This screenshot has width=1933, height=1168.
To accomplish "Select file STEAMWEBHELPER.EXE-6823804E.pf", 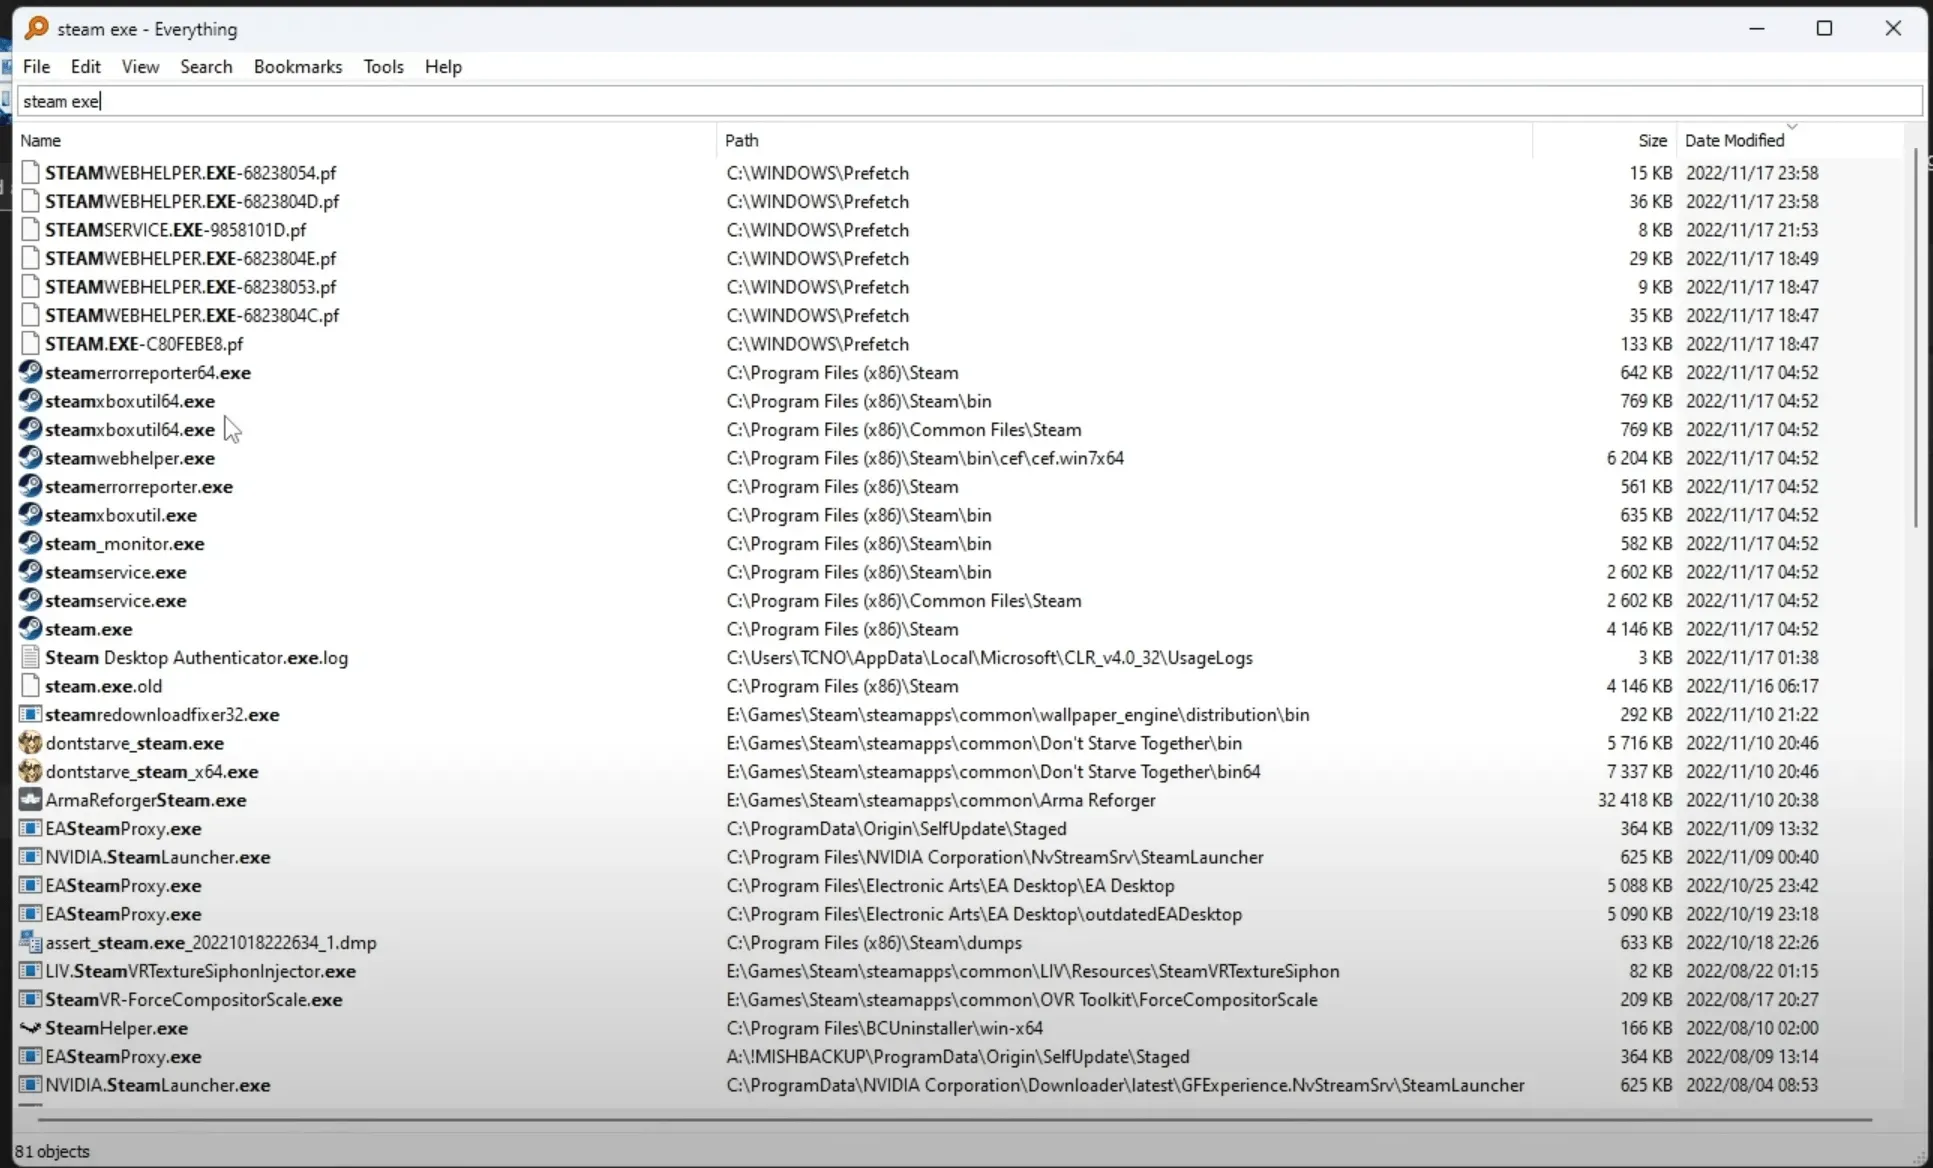I will click(x=190, y=258).
